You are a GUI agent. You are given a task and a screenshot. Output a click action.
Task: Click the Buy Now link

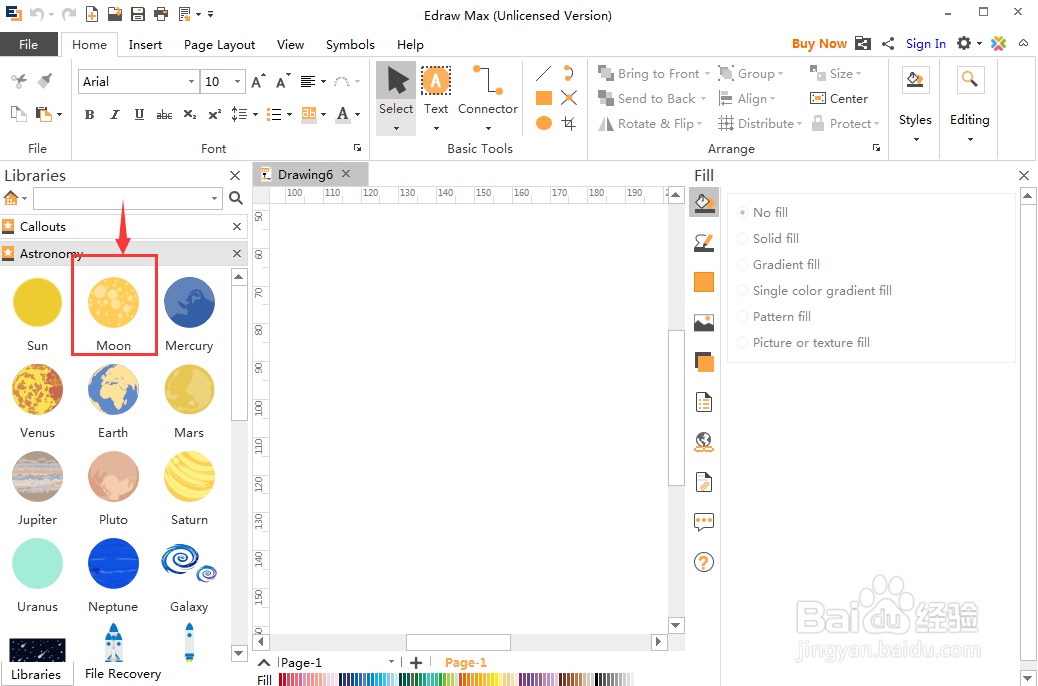[x=819, y=44]
